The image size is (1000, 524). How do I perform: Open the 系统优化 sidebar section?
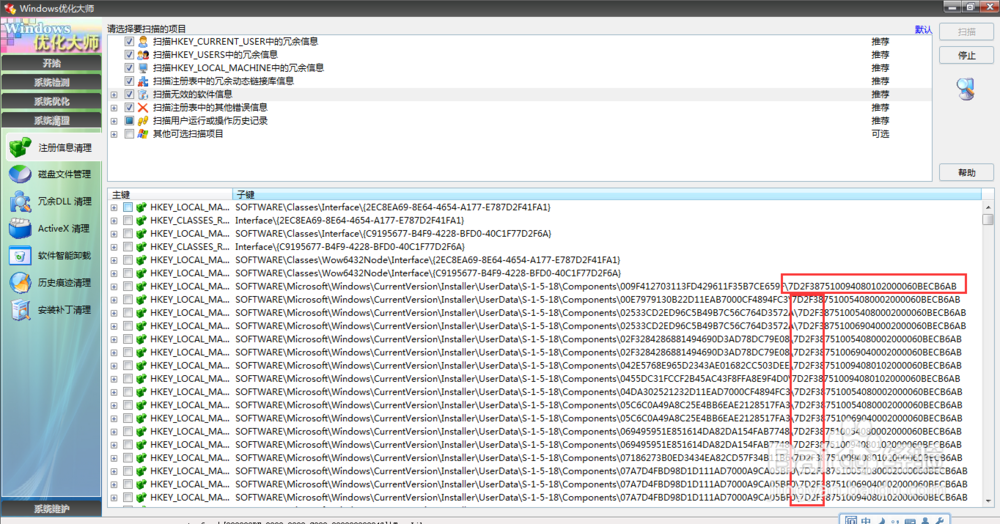click(51, 101)
